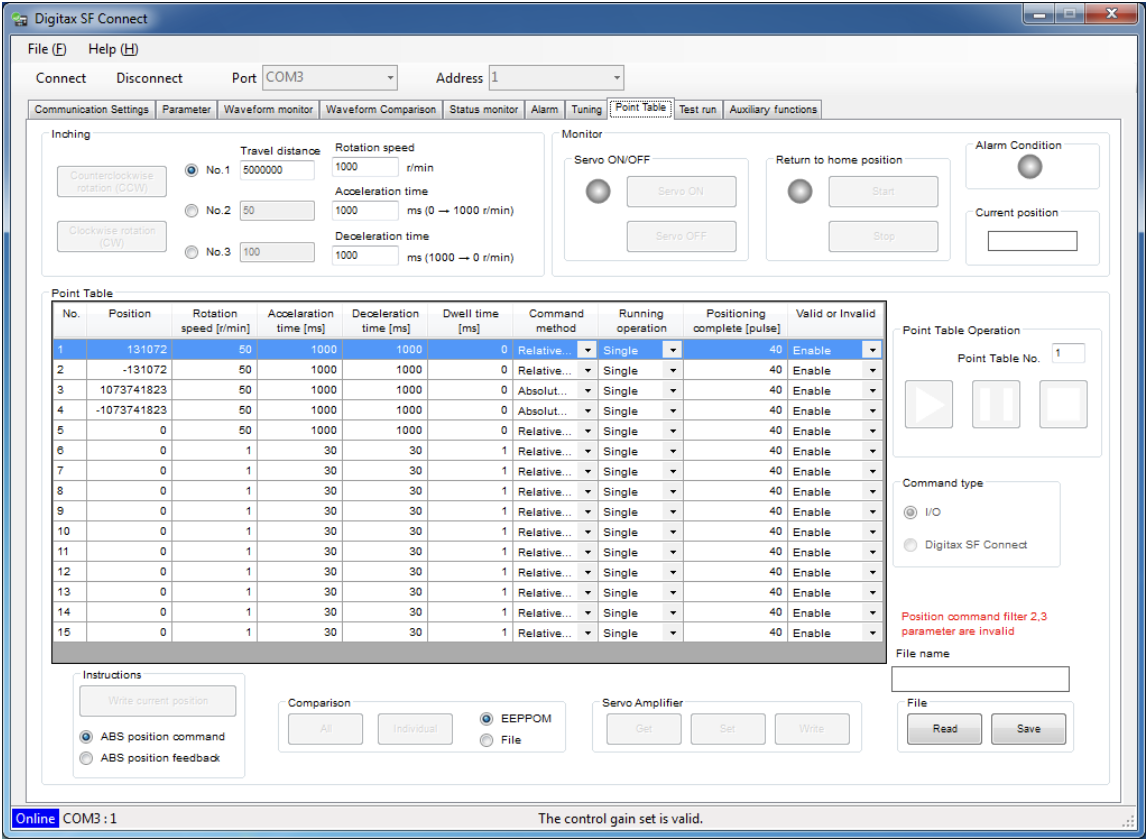
Task: Switch to the Waveform monitor tab
Action: [x=268, y=110]
